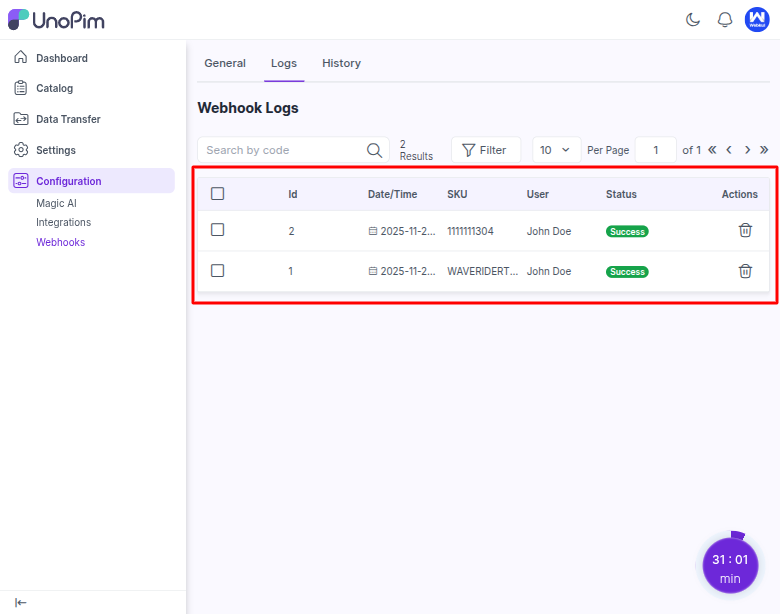780x614 pixels.
Task: Sort by the SKU column header
Action: click(457, 194)
